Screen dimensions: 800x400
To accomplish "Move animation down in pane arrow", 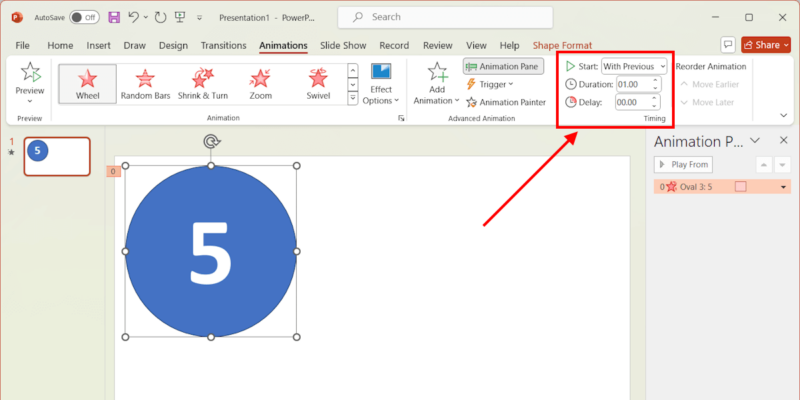I will pos(782,164).
